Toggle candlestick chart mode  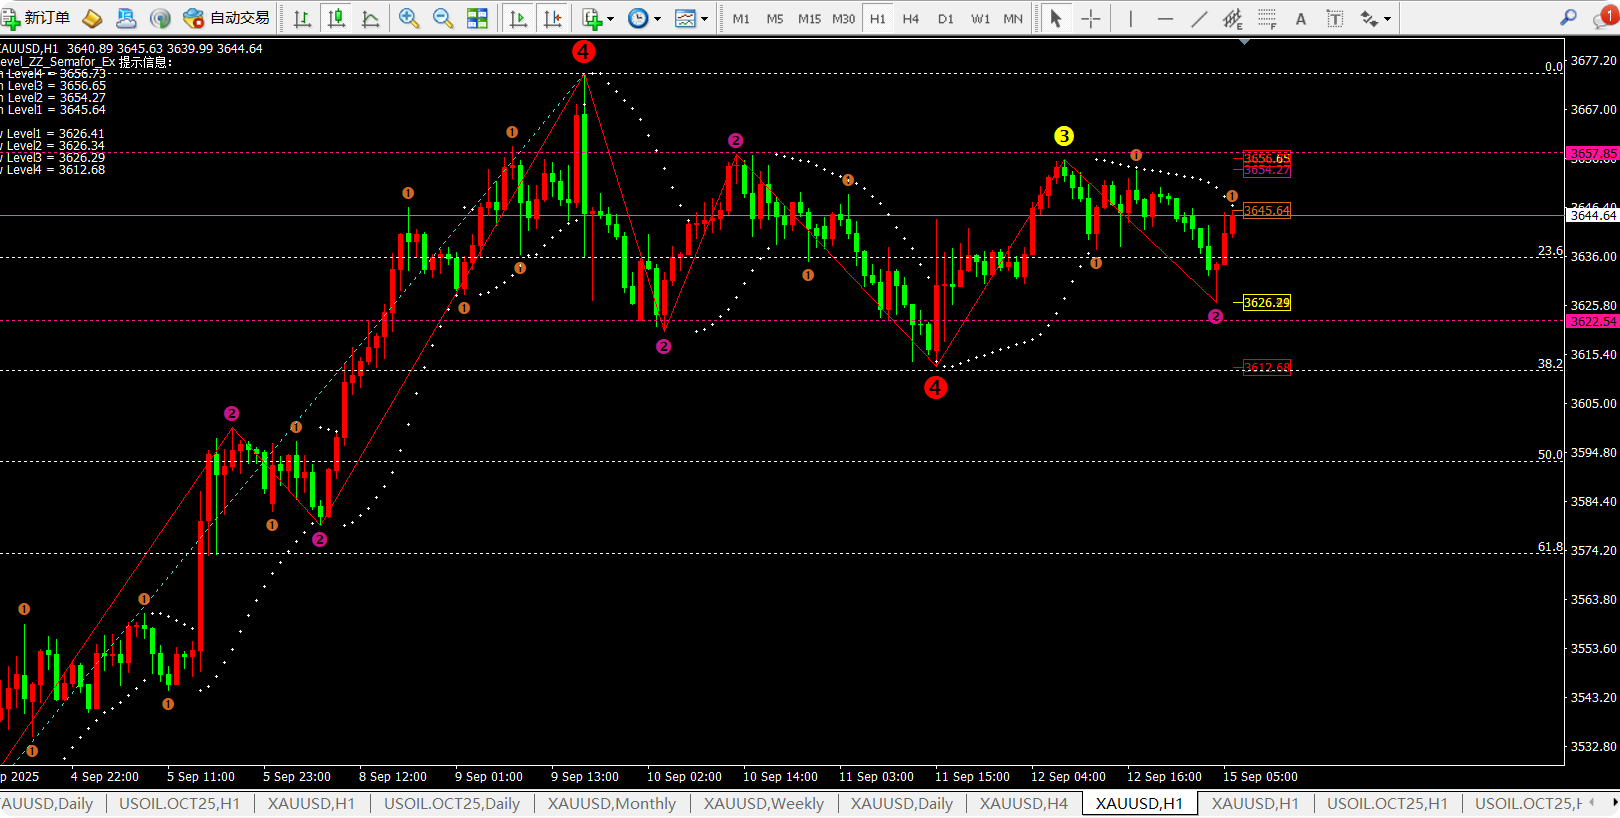(336, 18)
